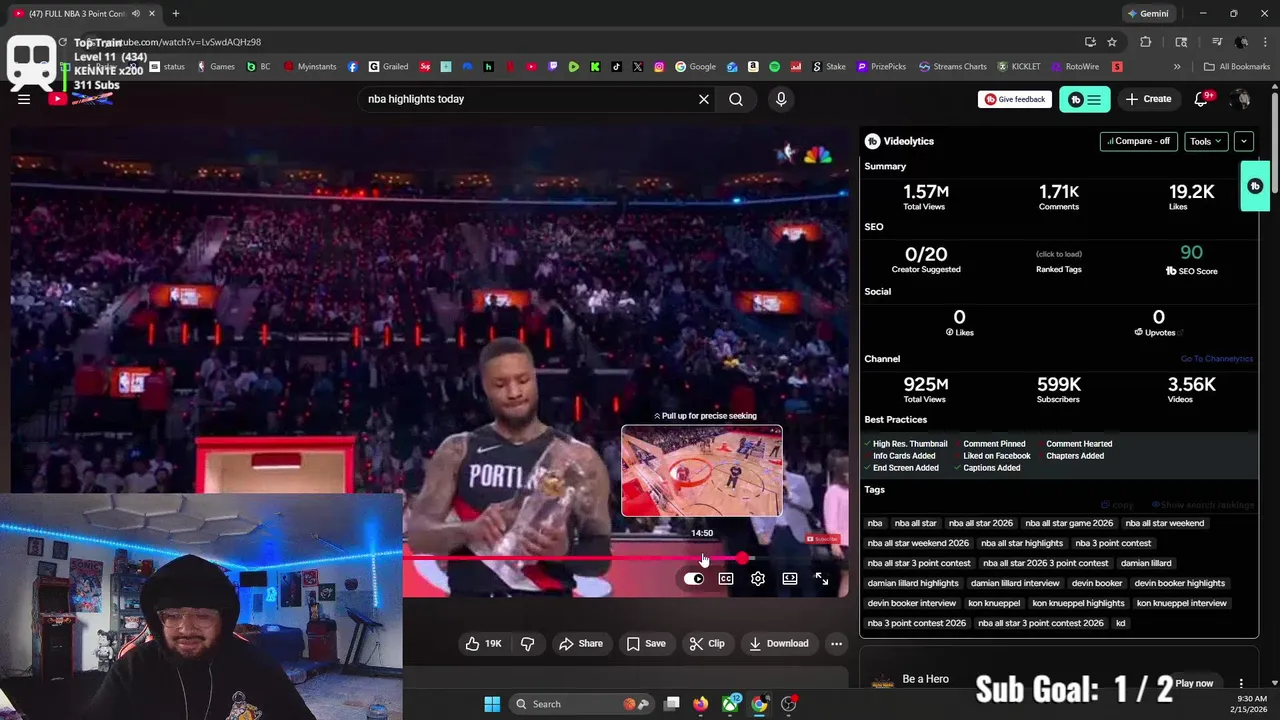Open more actions ellipsis below the video
Image resolution: width=1280 pixels, height=720 pixels.
pos(837,644)
